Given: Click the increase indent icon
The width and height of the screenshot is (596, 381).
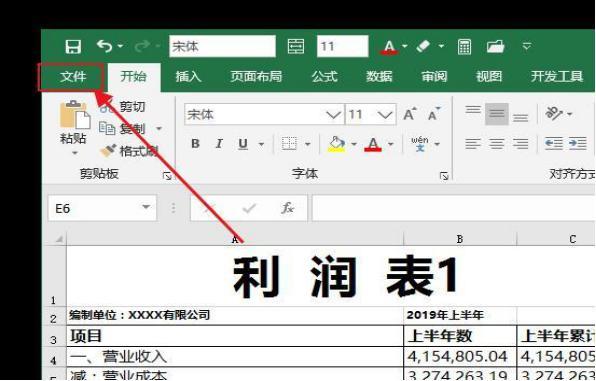Looking at the screenshot, I should [x=577, y=144].
